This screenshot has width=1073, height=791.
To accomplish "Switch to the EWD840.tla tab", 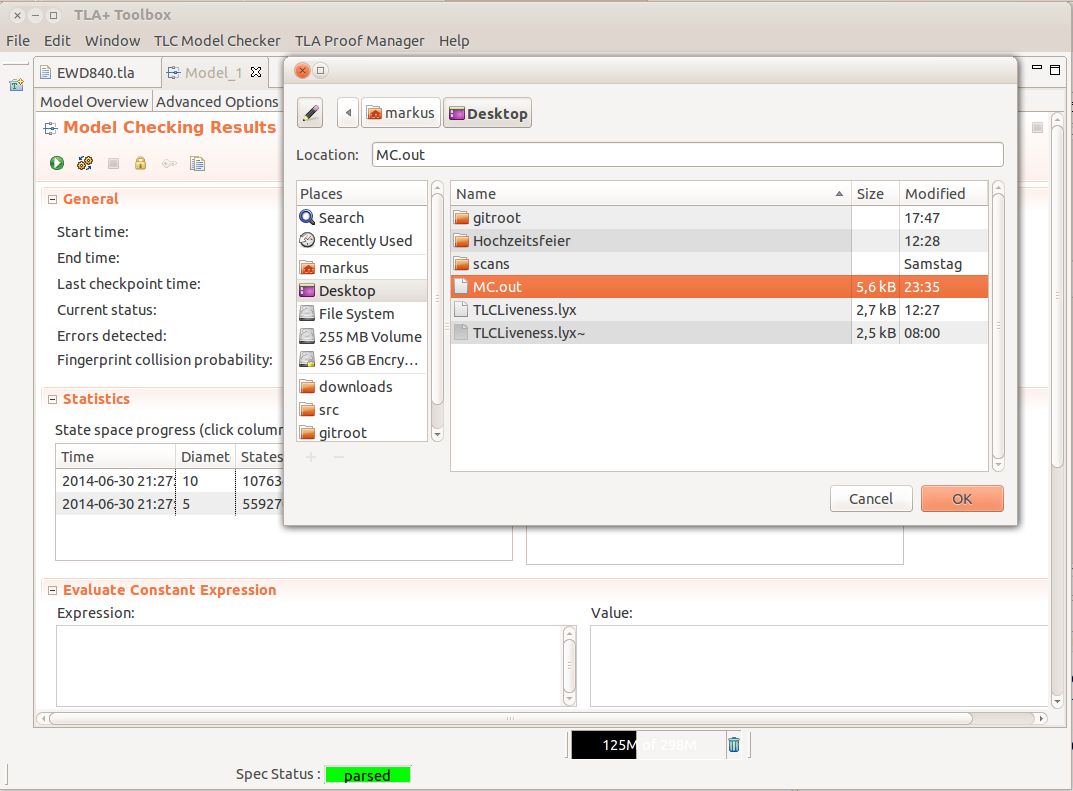I will (95, 73).
